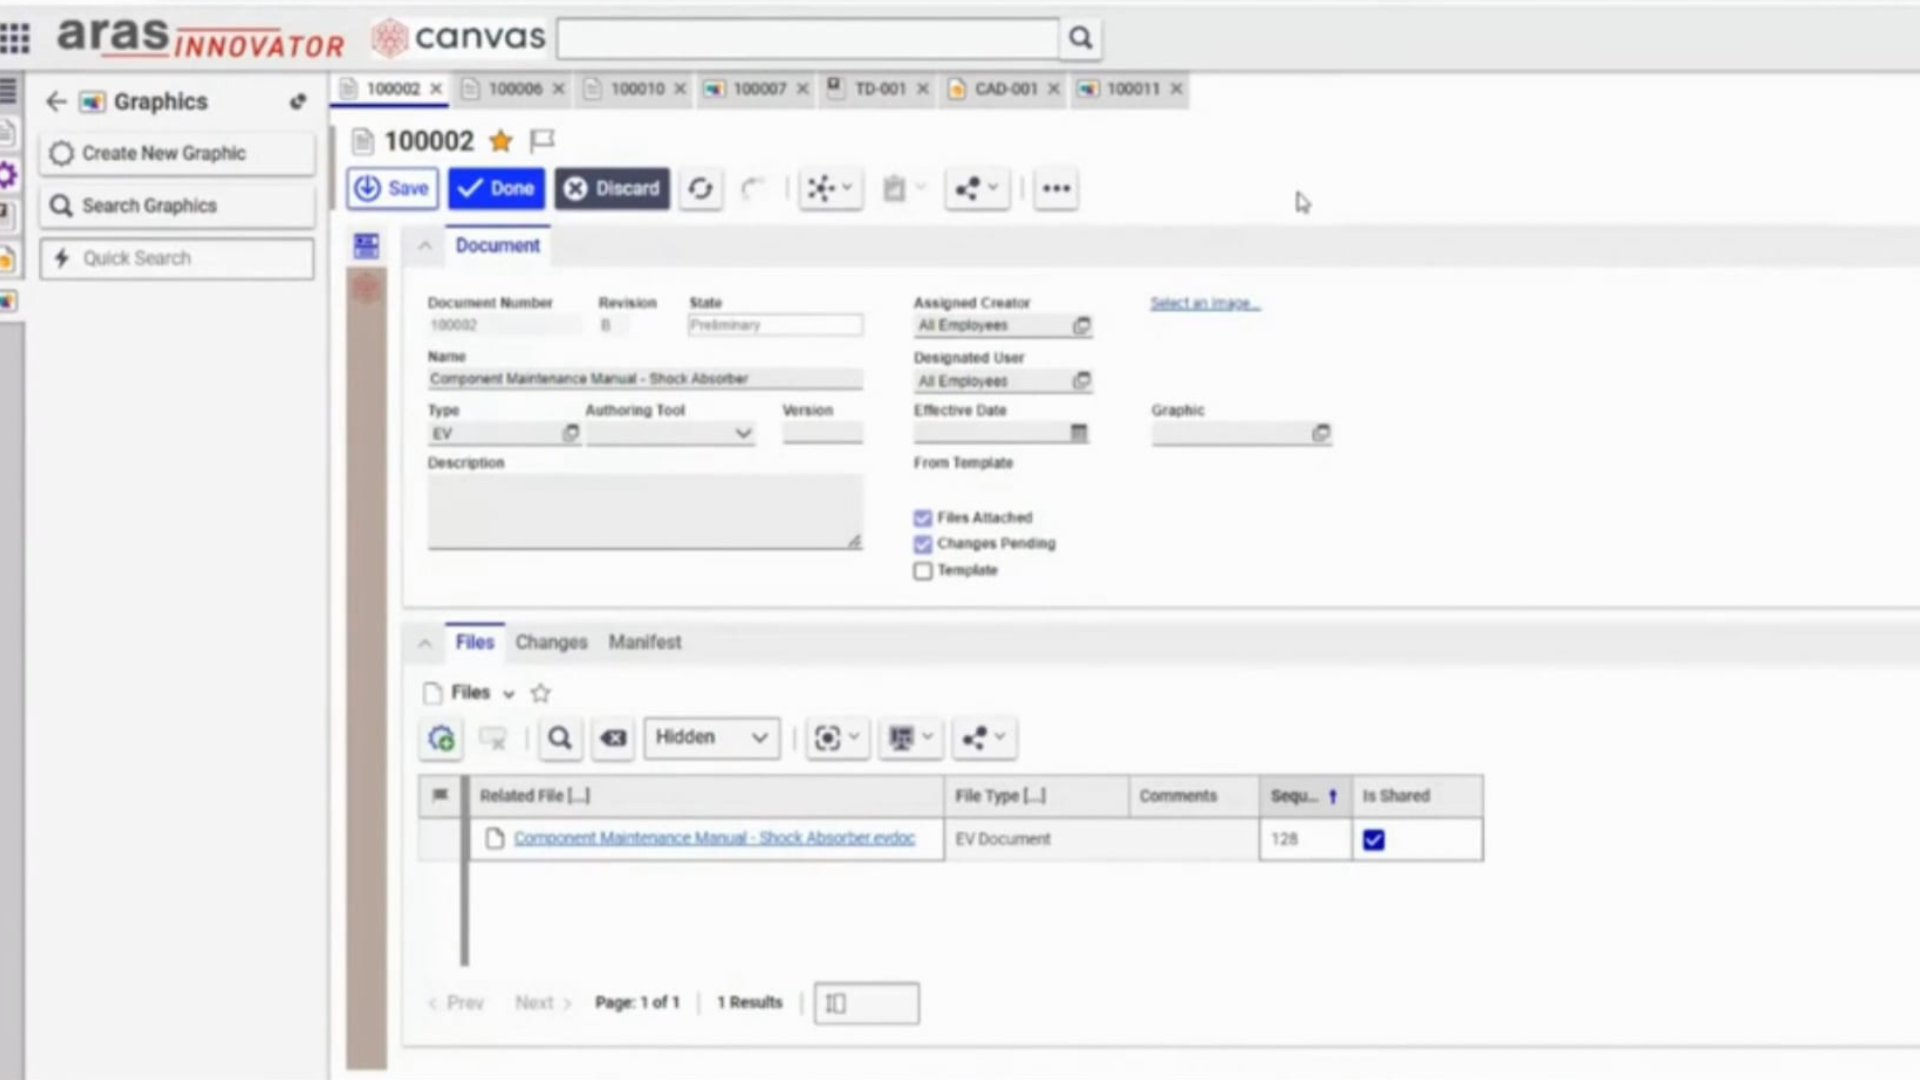The image size is (1920, 1080).
Task: Click the add file icon in Files toolbar
Action: tap(441, 738)
